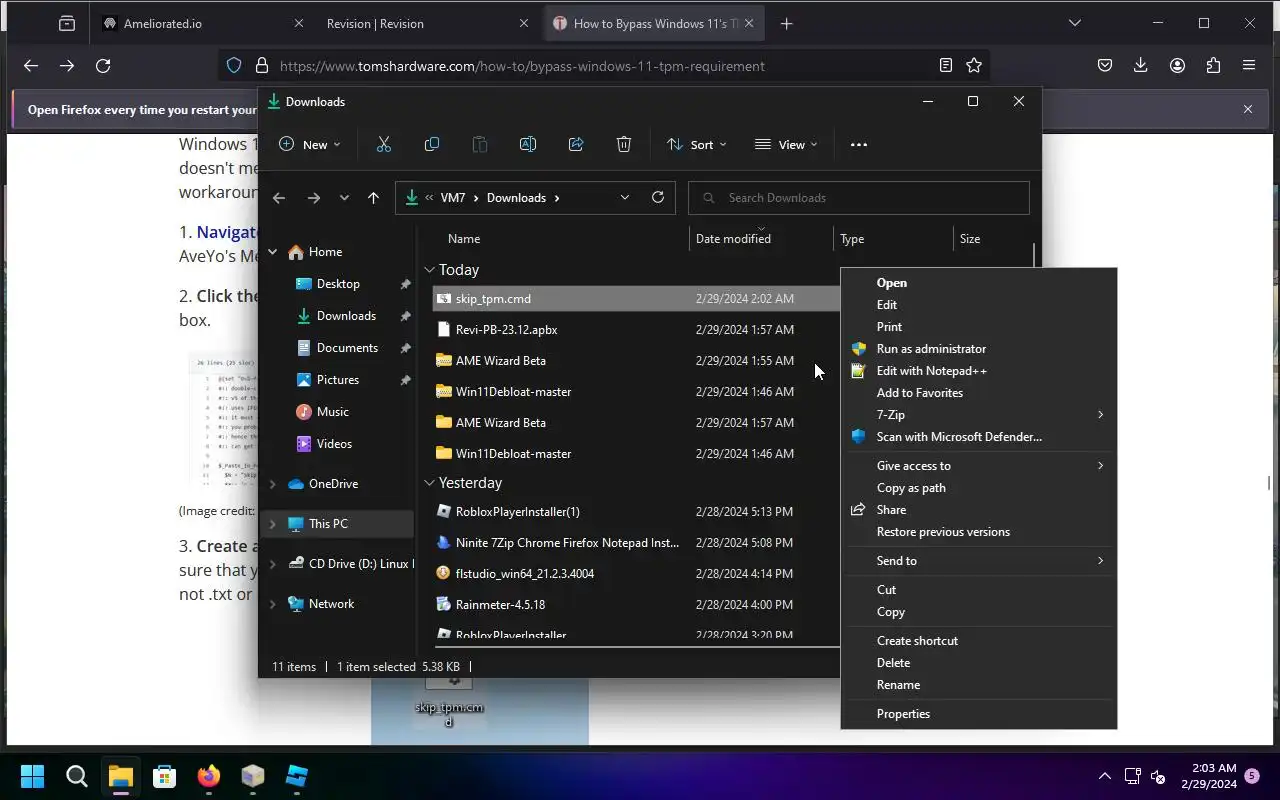This screenshot has width=1280, height=800.
Task: Open the See more ellipsis menu
Action: click(x=858, y=144)
